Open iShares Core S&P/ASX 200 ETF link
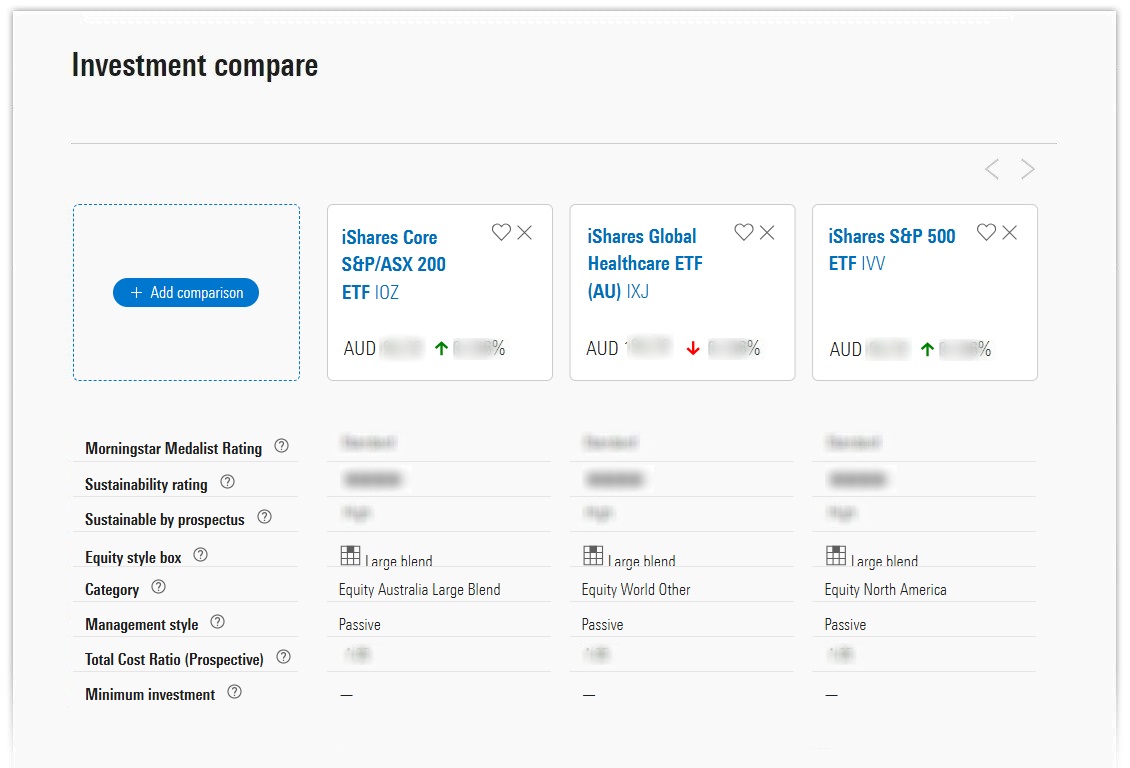 tap(393, 264)
